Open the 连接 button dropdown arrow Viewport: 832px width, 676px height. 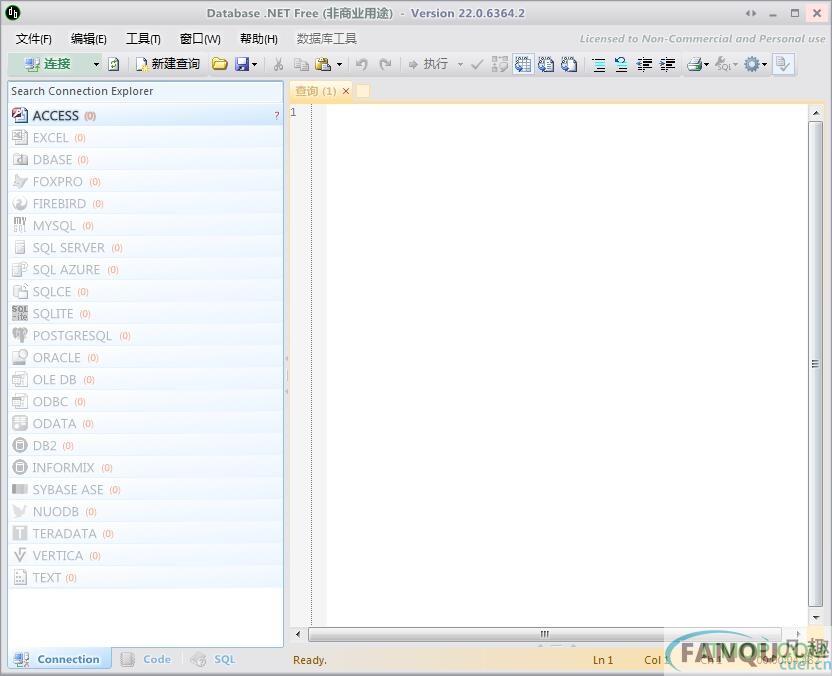(96, 64)
